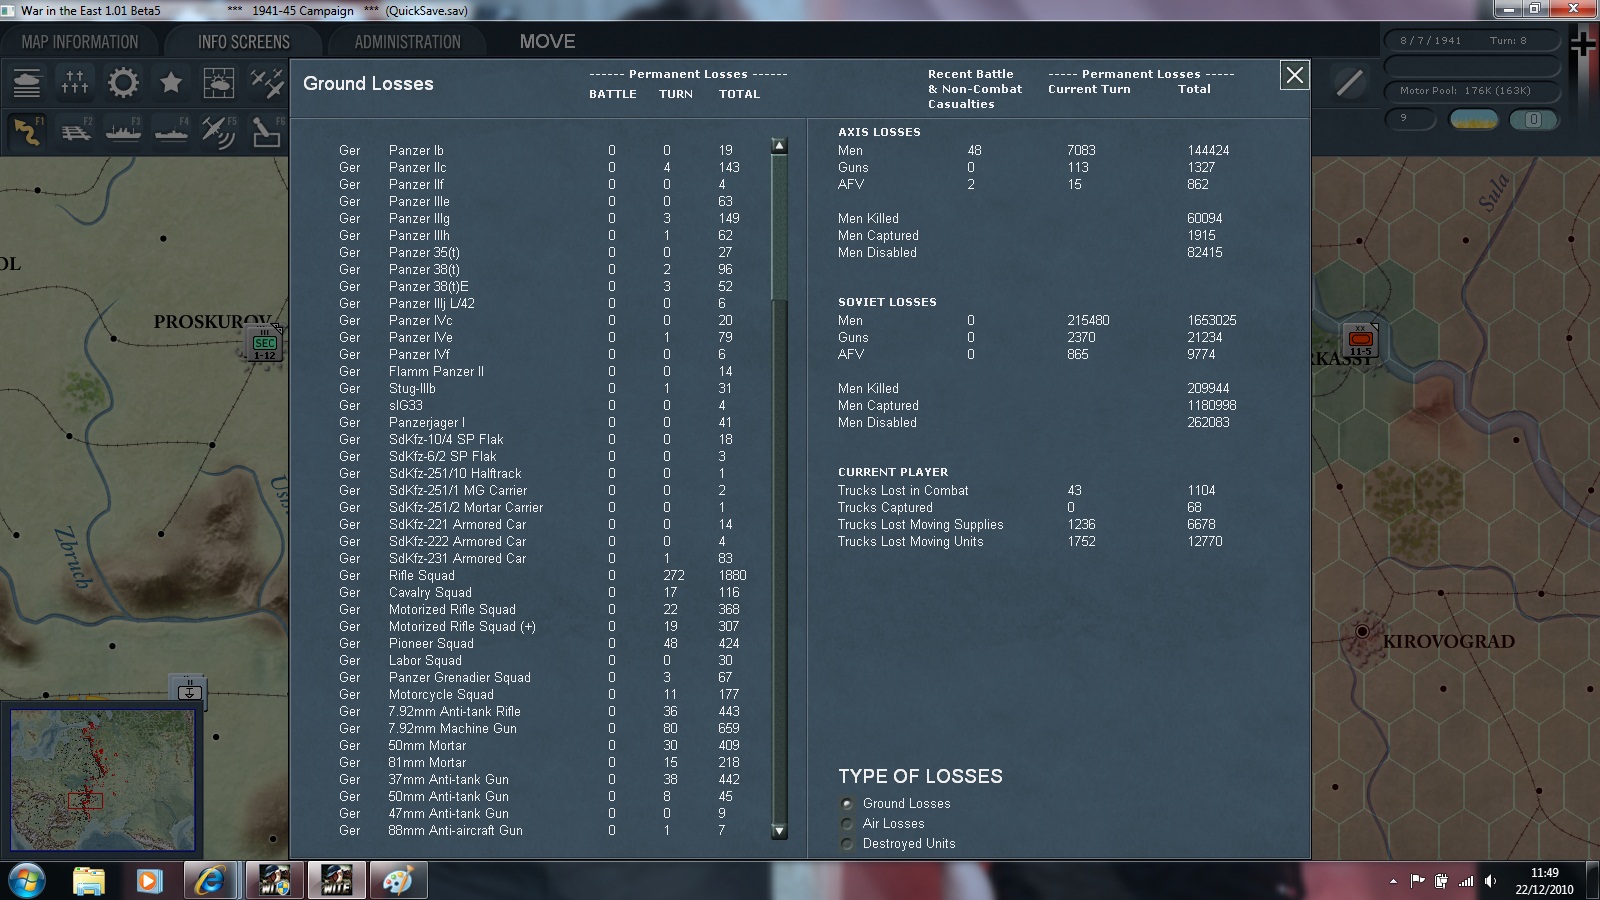Click the Soviet Men Captured value 1180998
This screenshot has width=1600, height=900.
tap(1212, 406)
